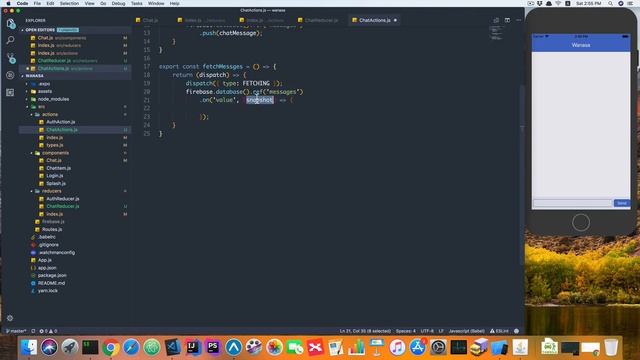Click the feedback smiley in status bar
The width and height of the screenshot is (640, 360).
517,331
